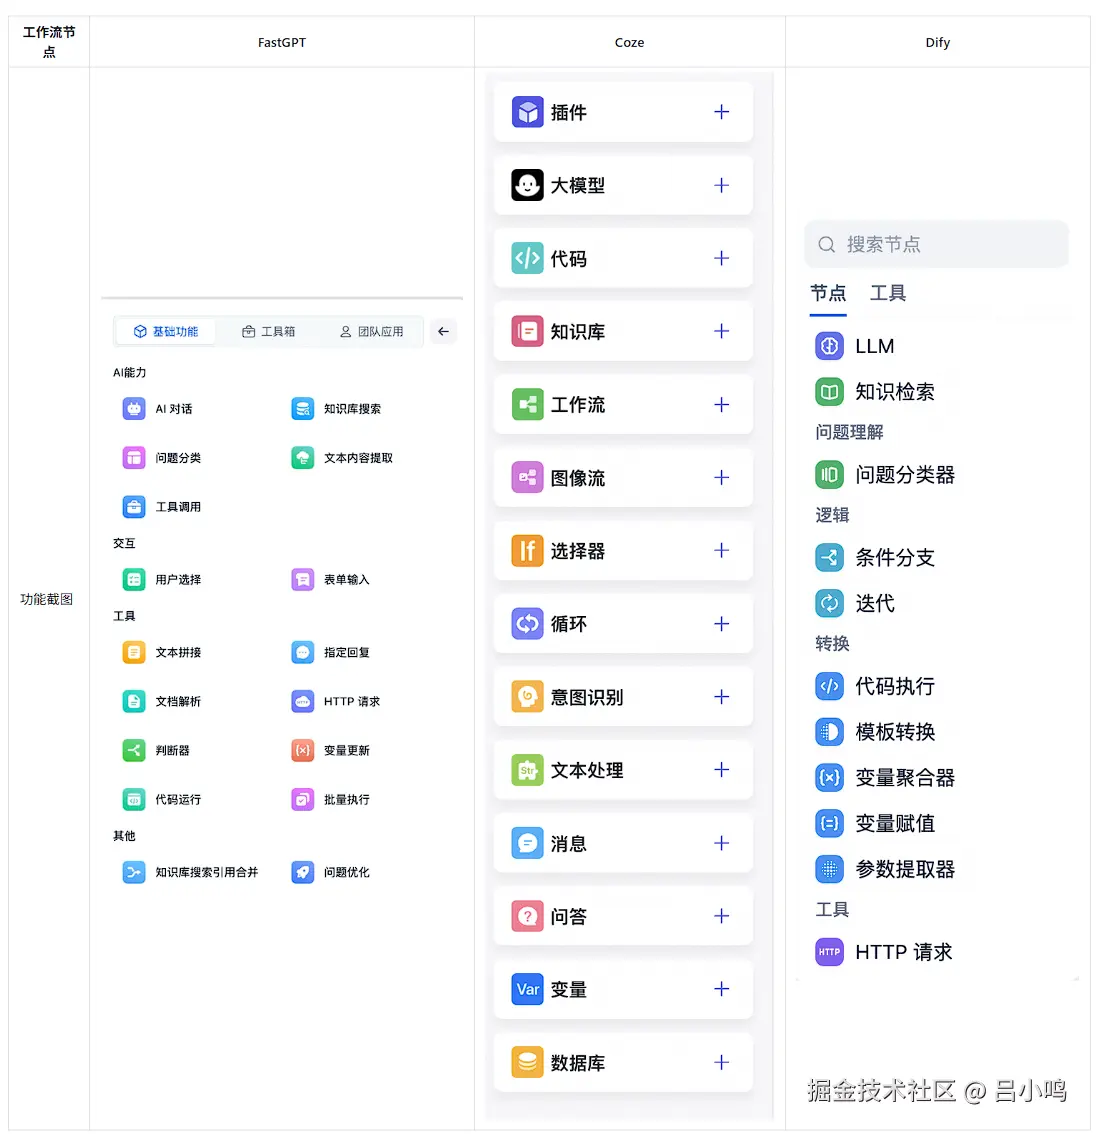Click the Dify 搜索节点 search field
1097x1134 pixels.
coord(936,244)
